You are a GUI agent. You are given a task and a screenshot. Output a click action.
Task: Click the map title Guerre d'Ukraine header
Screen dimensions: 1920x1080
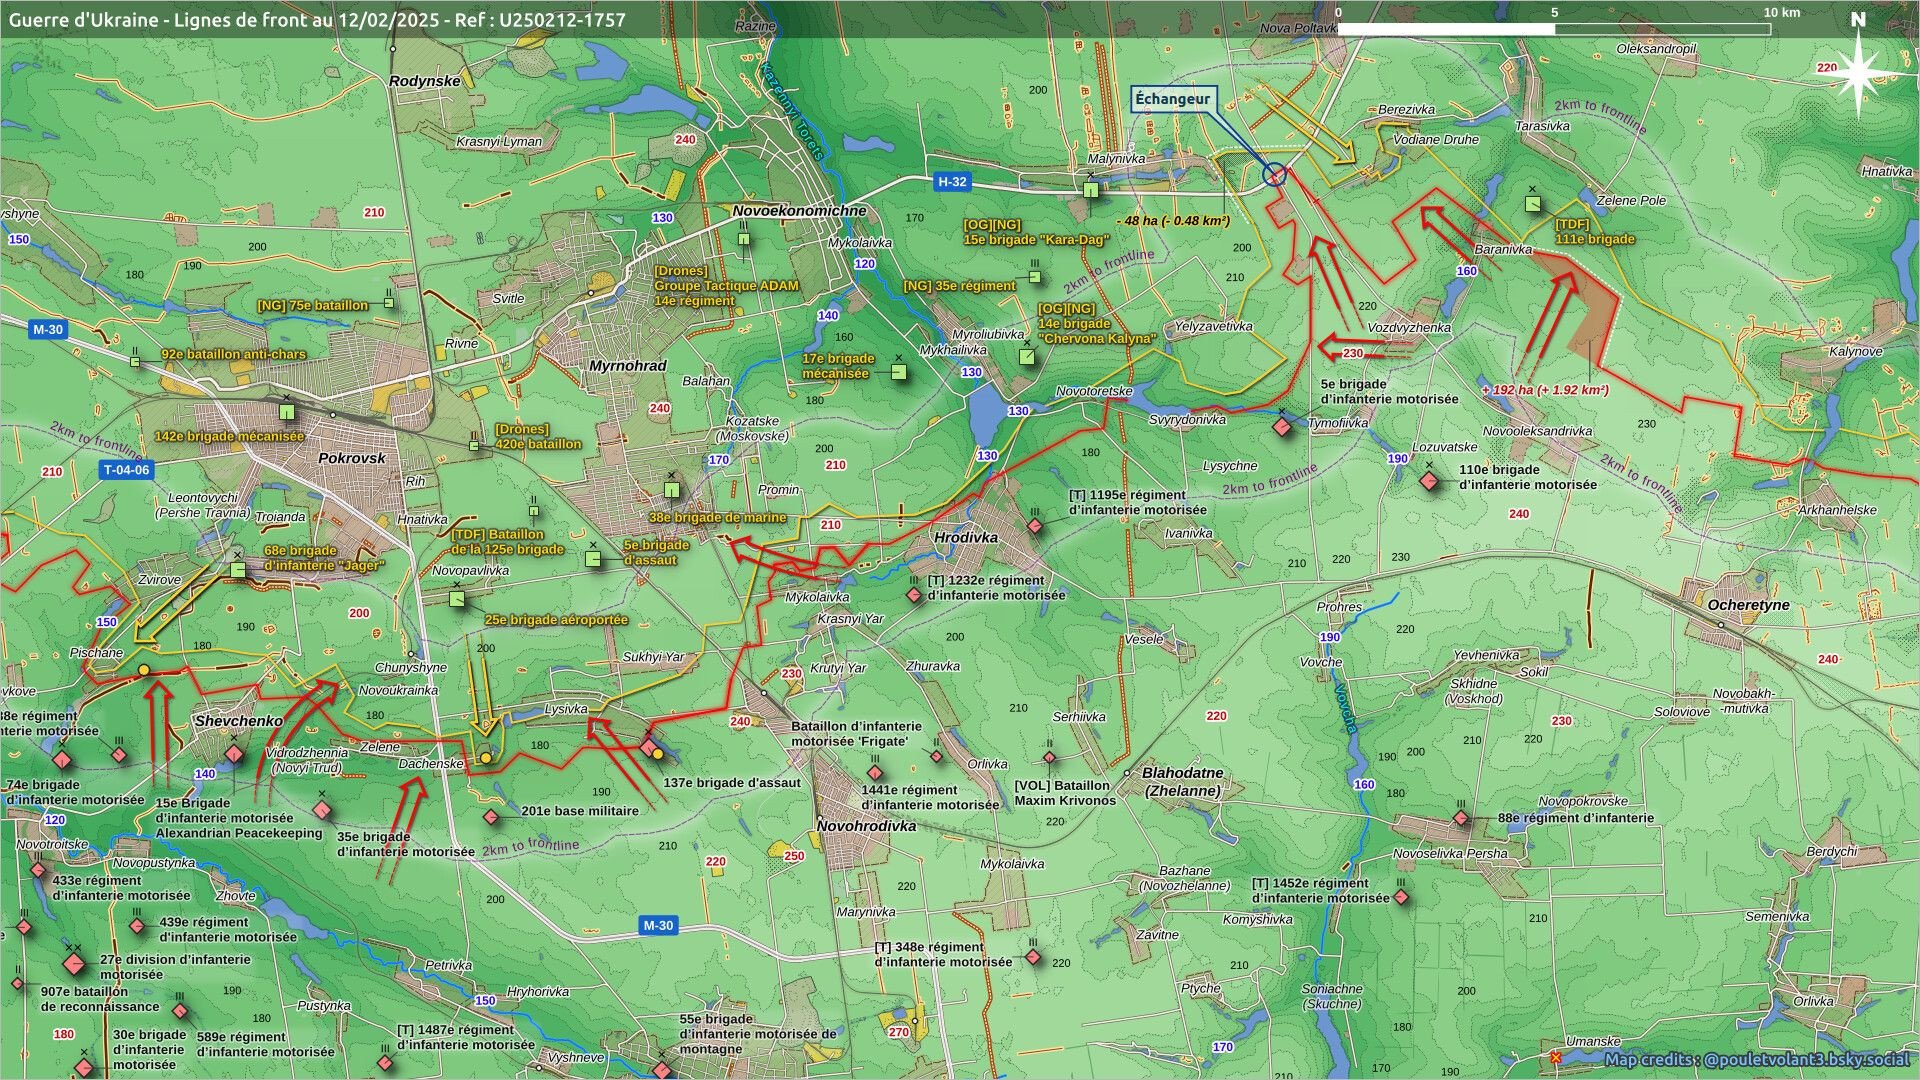point(317,19)
